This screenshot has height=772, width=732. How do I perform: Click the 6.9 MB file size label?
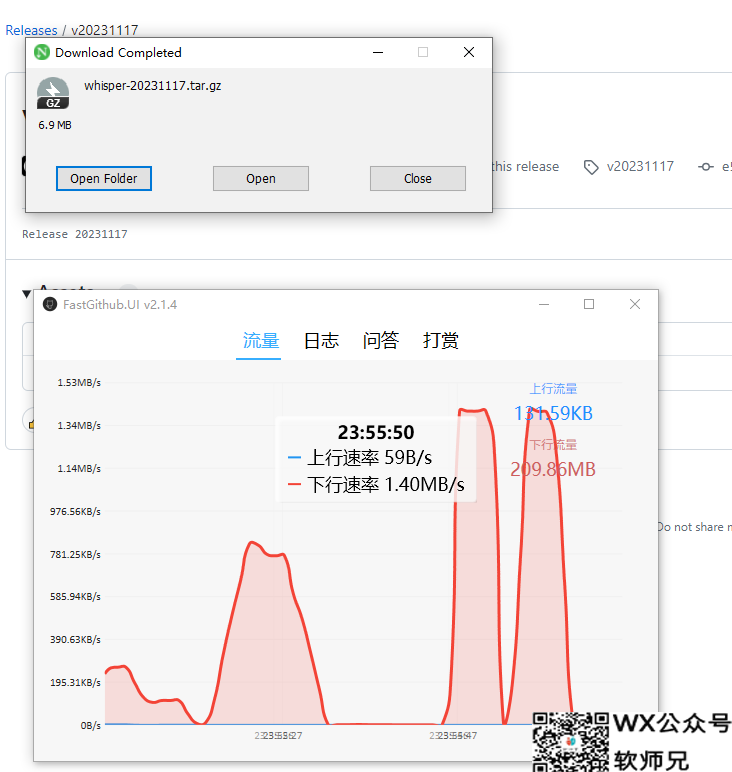[x=55, y=125]
